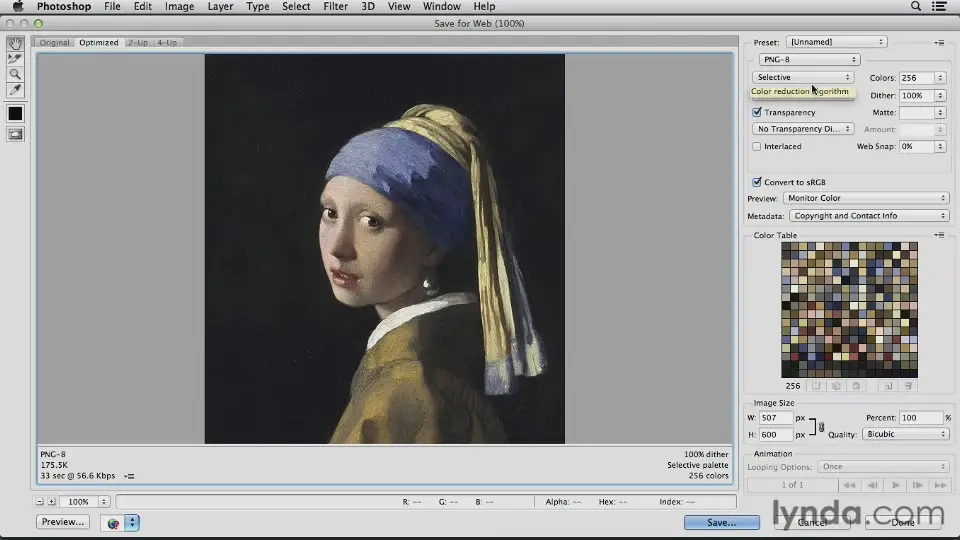Go to previous animation frame
This screenshot has width=960, height=540.
(872, 485)
